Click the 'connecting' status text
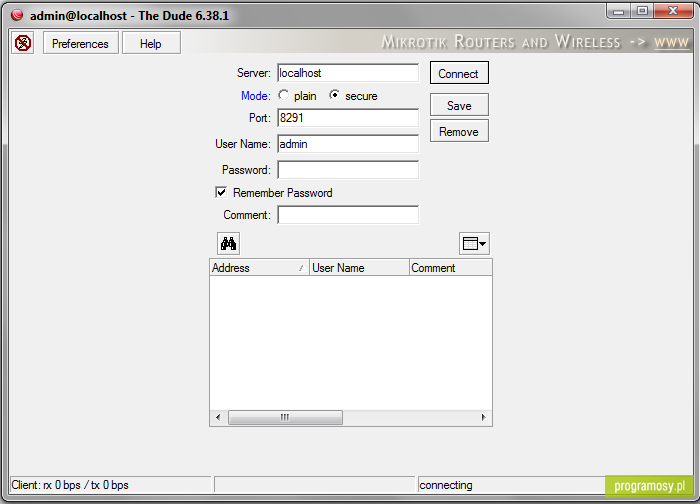This screenshot has width=700, height=504. (x=446, y=485)
